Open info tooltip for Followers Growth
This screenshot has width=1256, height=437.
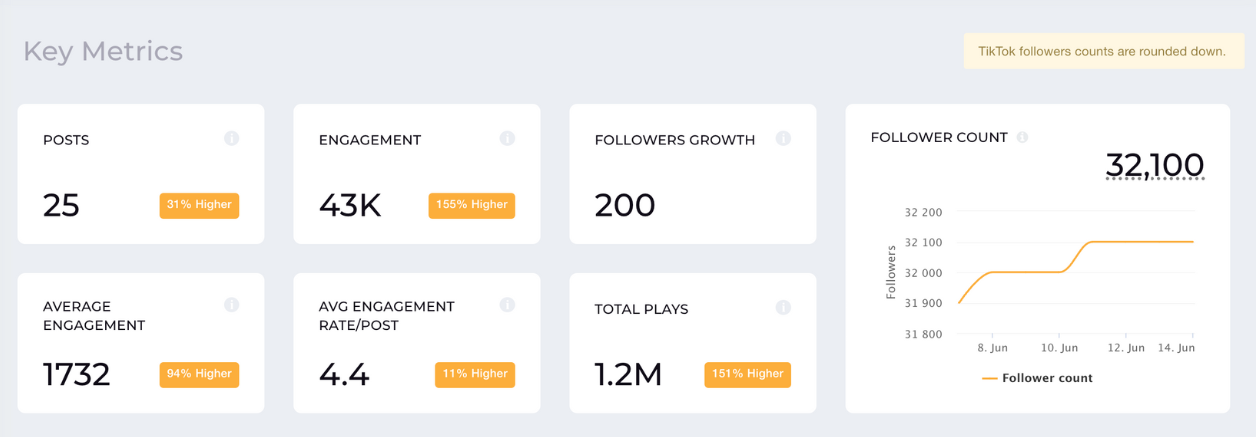point(783,138)
